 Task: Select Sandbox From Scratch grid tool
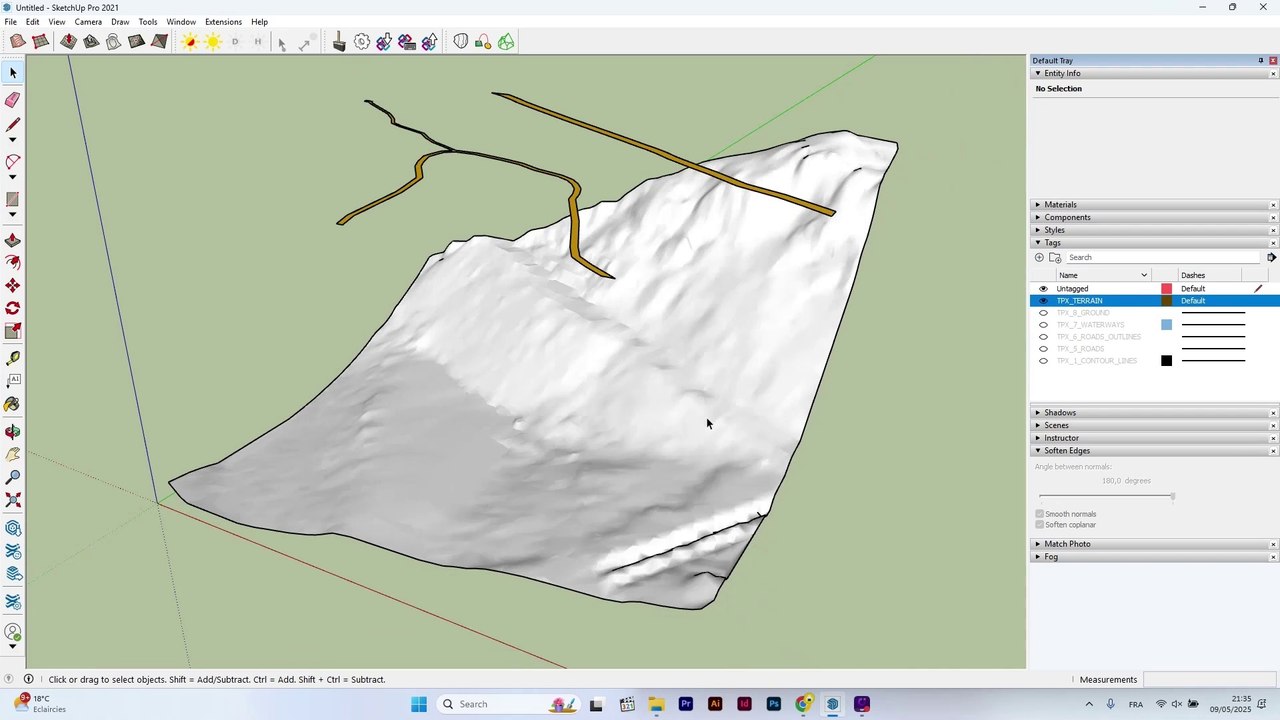tap(41, 41)
